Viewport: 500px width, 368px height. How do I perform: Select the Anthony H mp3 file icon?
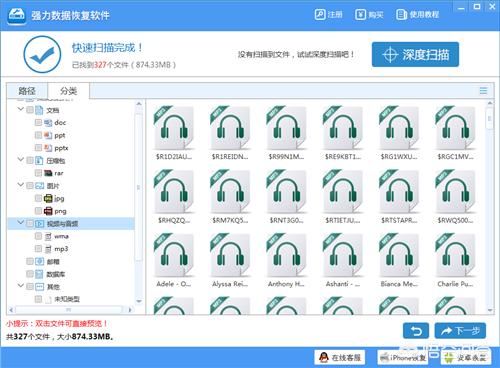click(286, 256)
